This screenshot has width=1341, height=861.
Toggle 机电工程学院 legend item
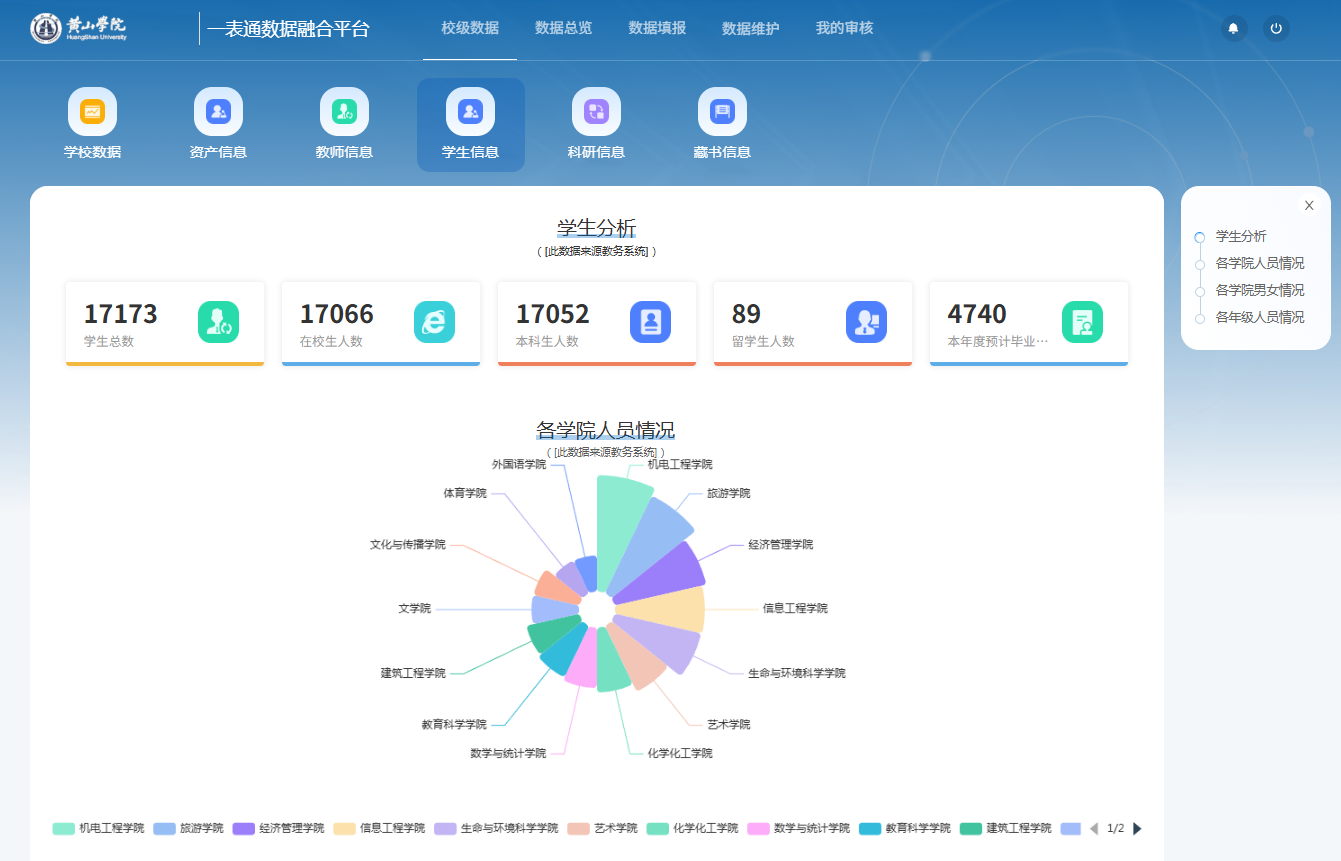(x=98, y=829)
